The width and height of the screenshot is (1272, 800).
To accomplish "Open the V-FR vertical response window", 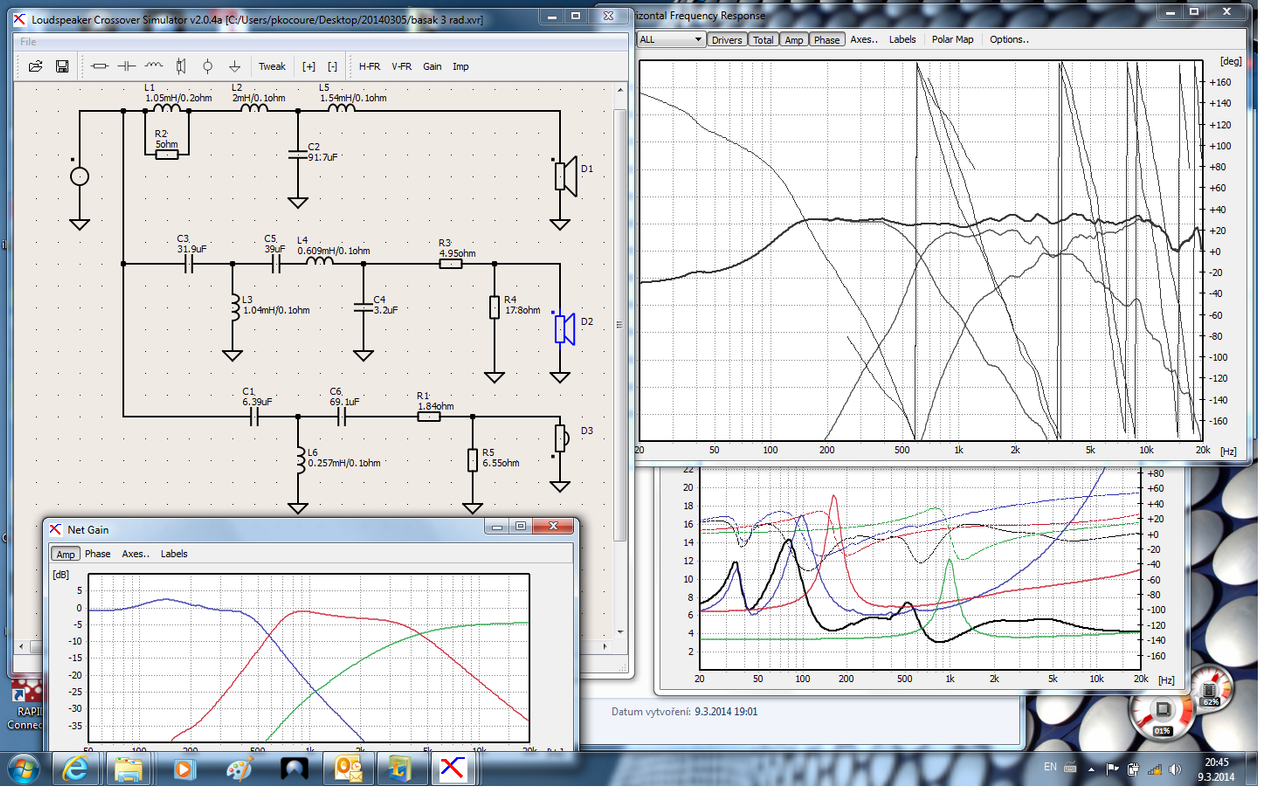I will [401, 67].
